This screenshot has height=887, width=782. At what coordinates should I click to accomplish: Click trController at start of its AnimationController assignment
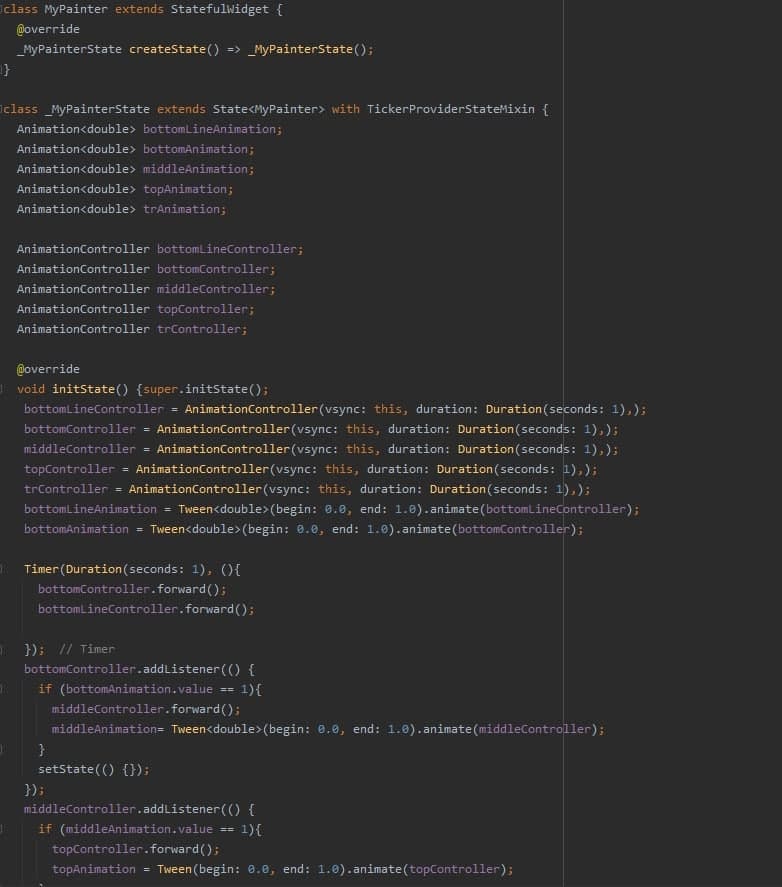coord(66,489)
